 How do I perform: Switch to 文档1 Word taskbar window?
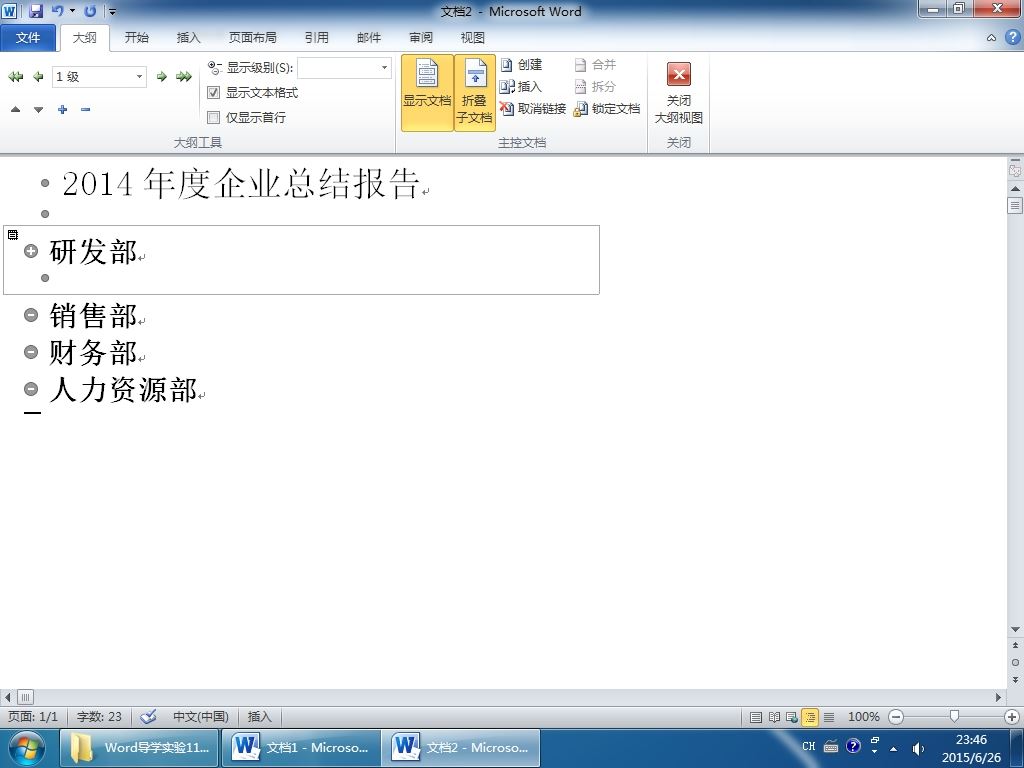[x=301, y=748]
